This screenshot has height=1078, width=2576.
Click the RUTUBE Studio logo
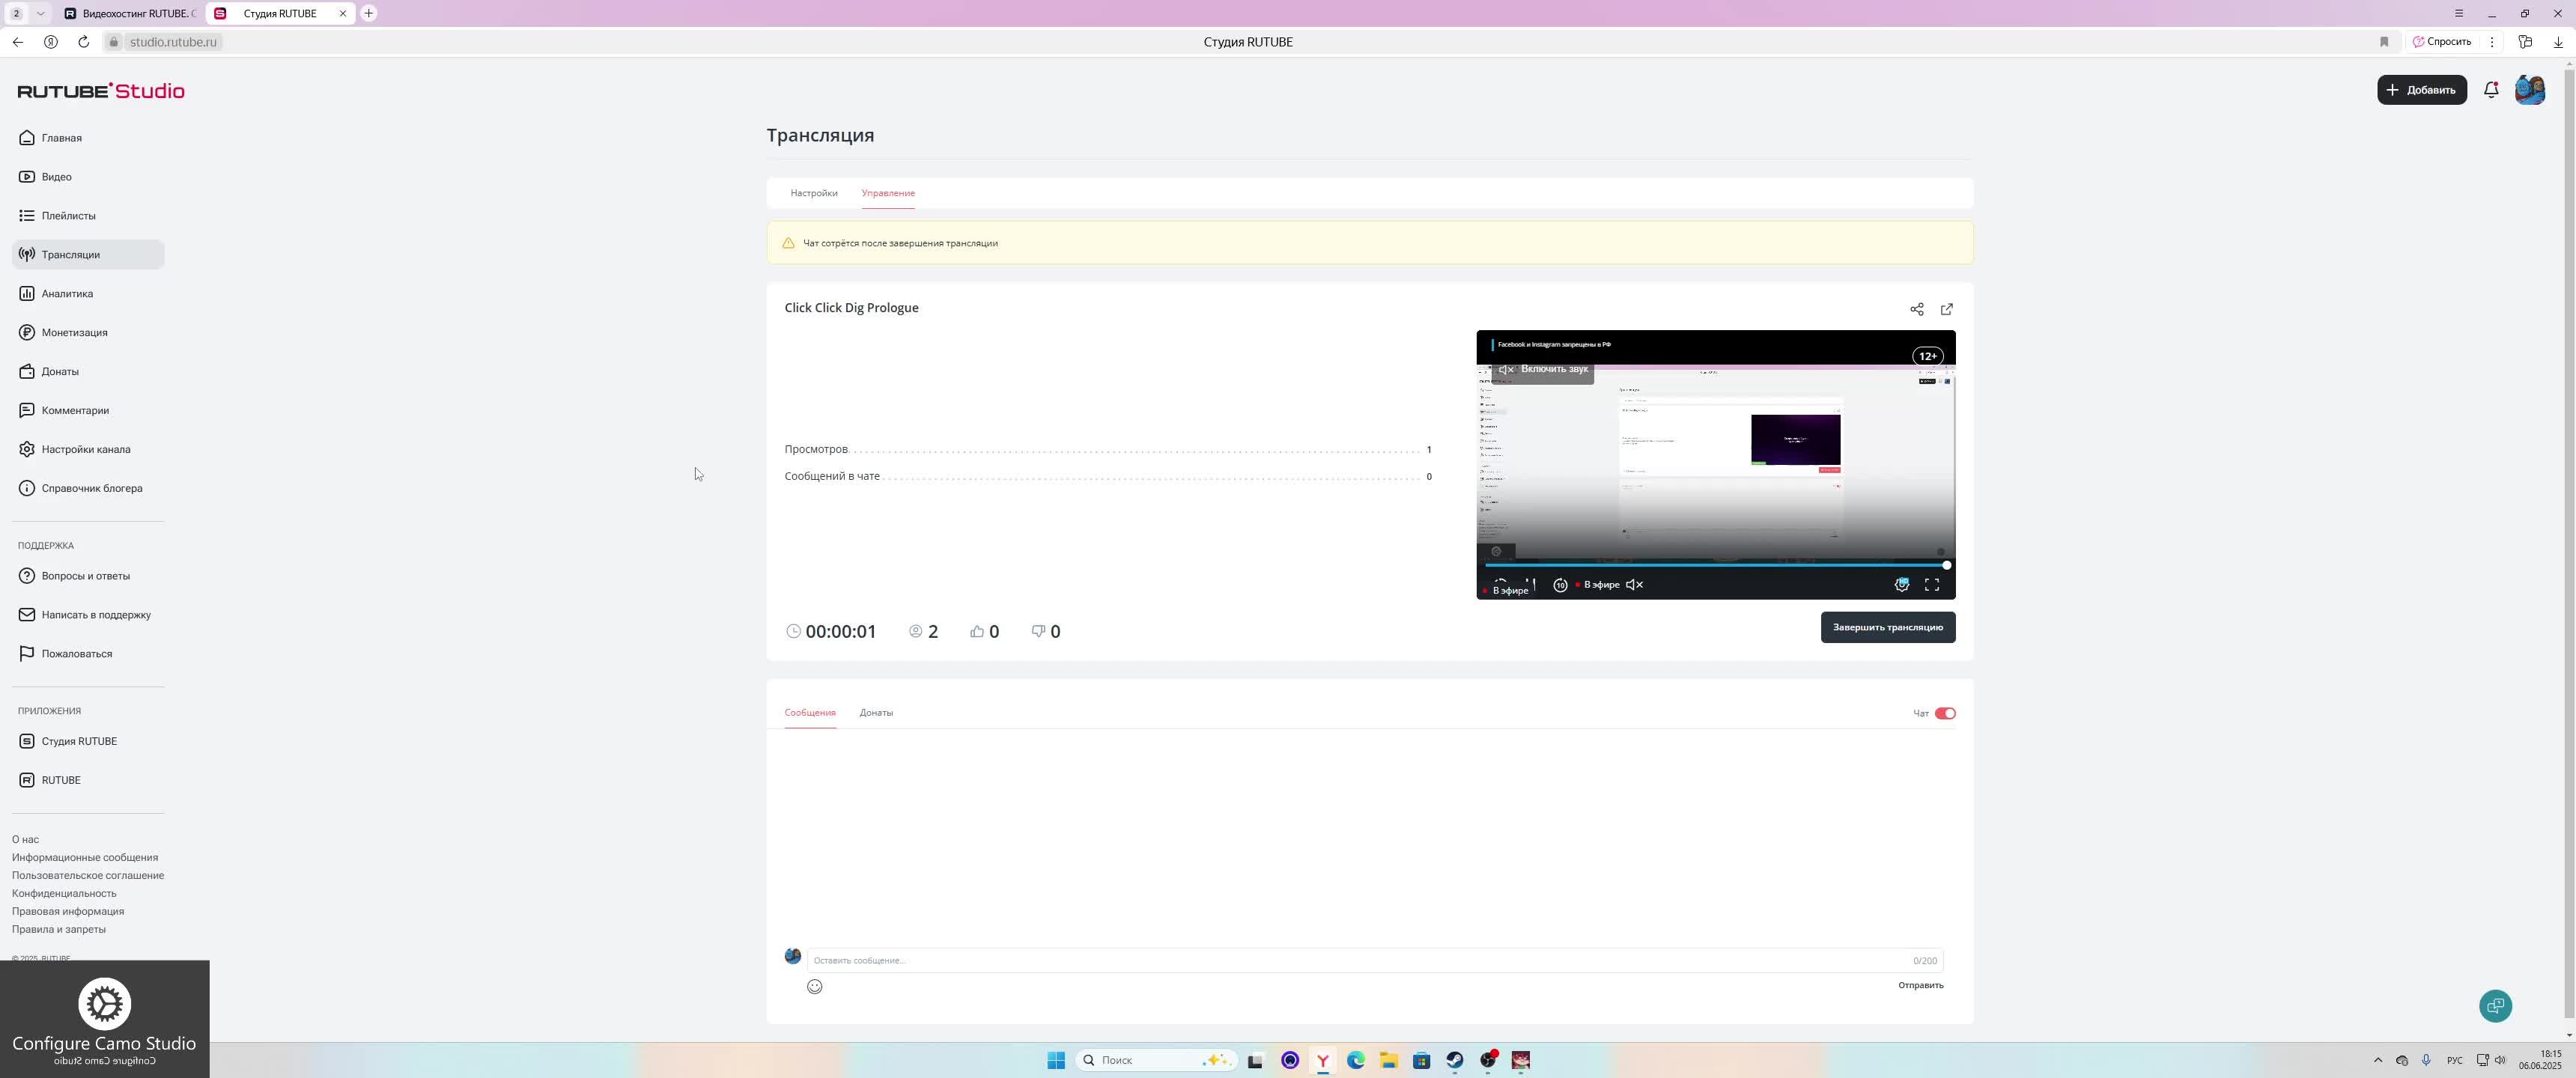click(101, 91)
